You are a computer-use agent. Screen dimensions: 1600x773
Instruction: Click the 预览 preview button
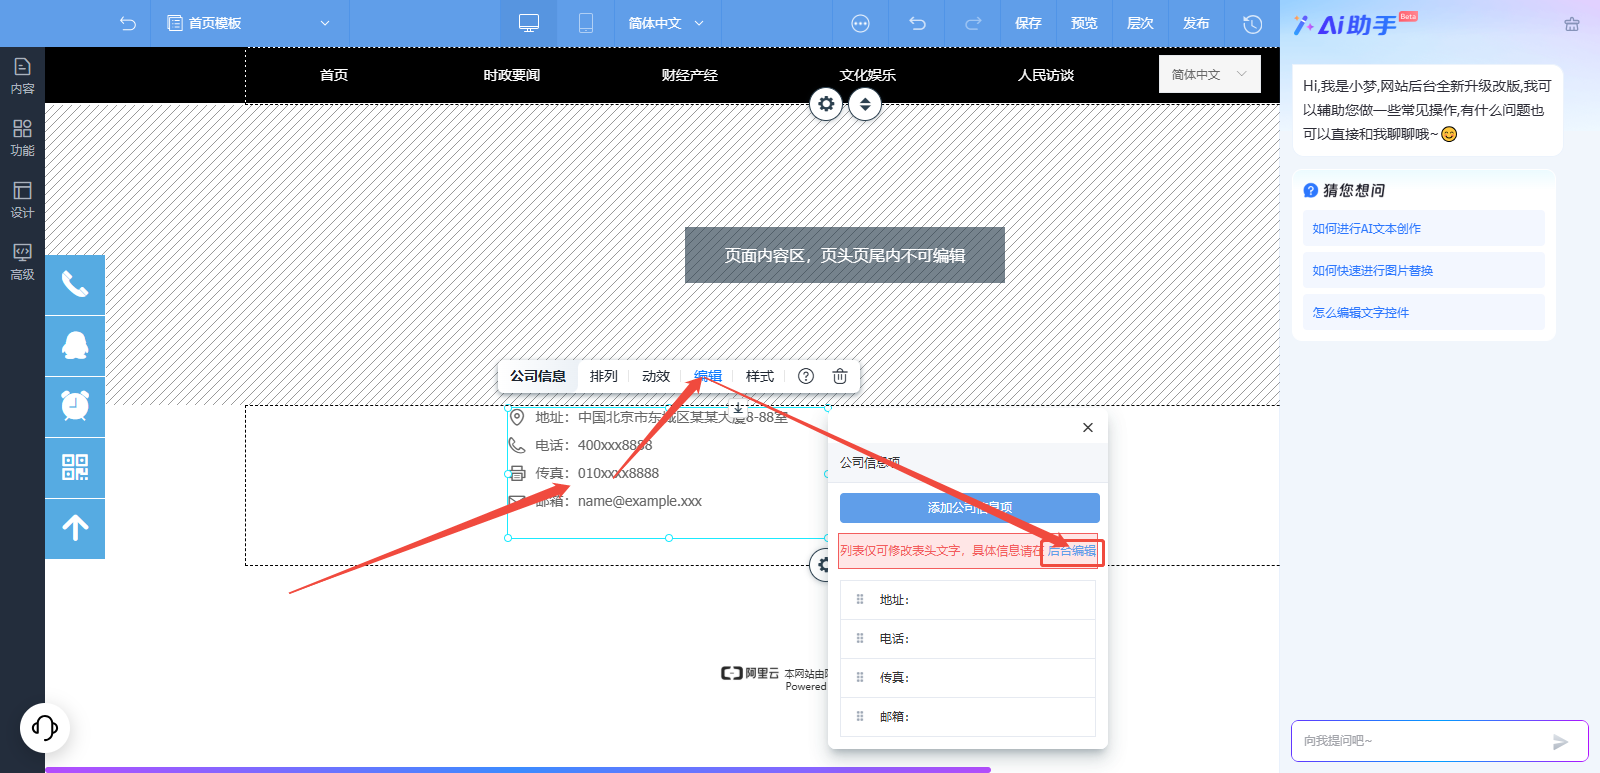(1084, 23)
